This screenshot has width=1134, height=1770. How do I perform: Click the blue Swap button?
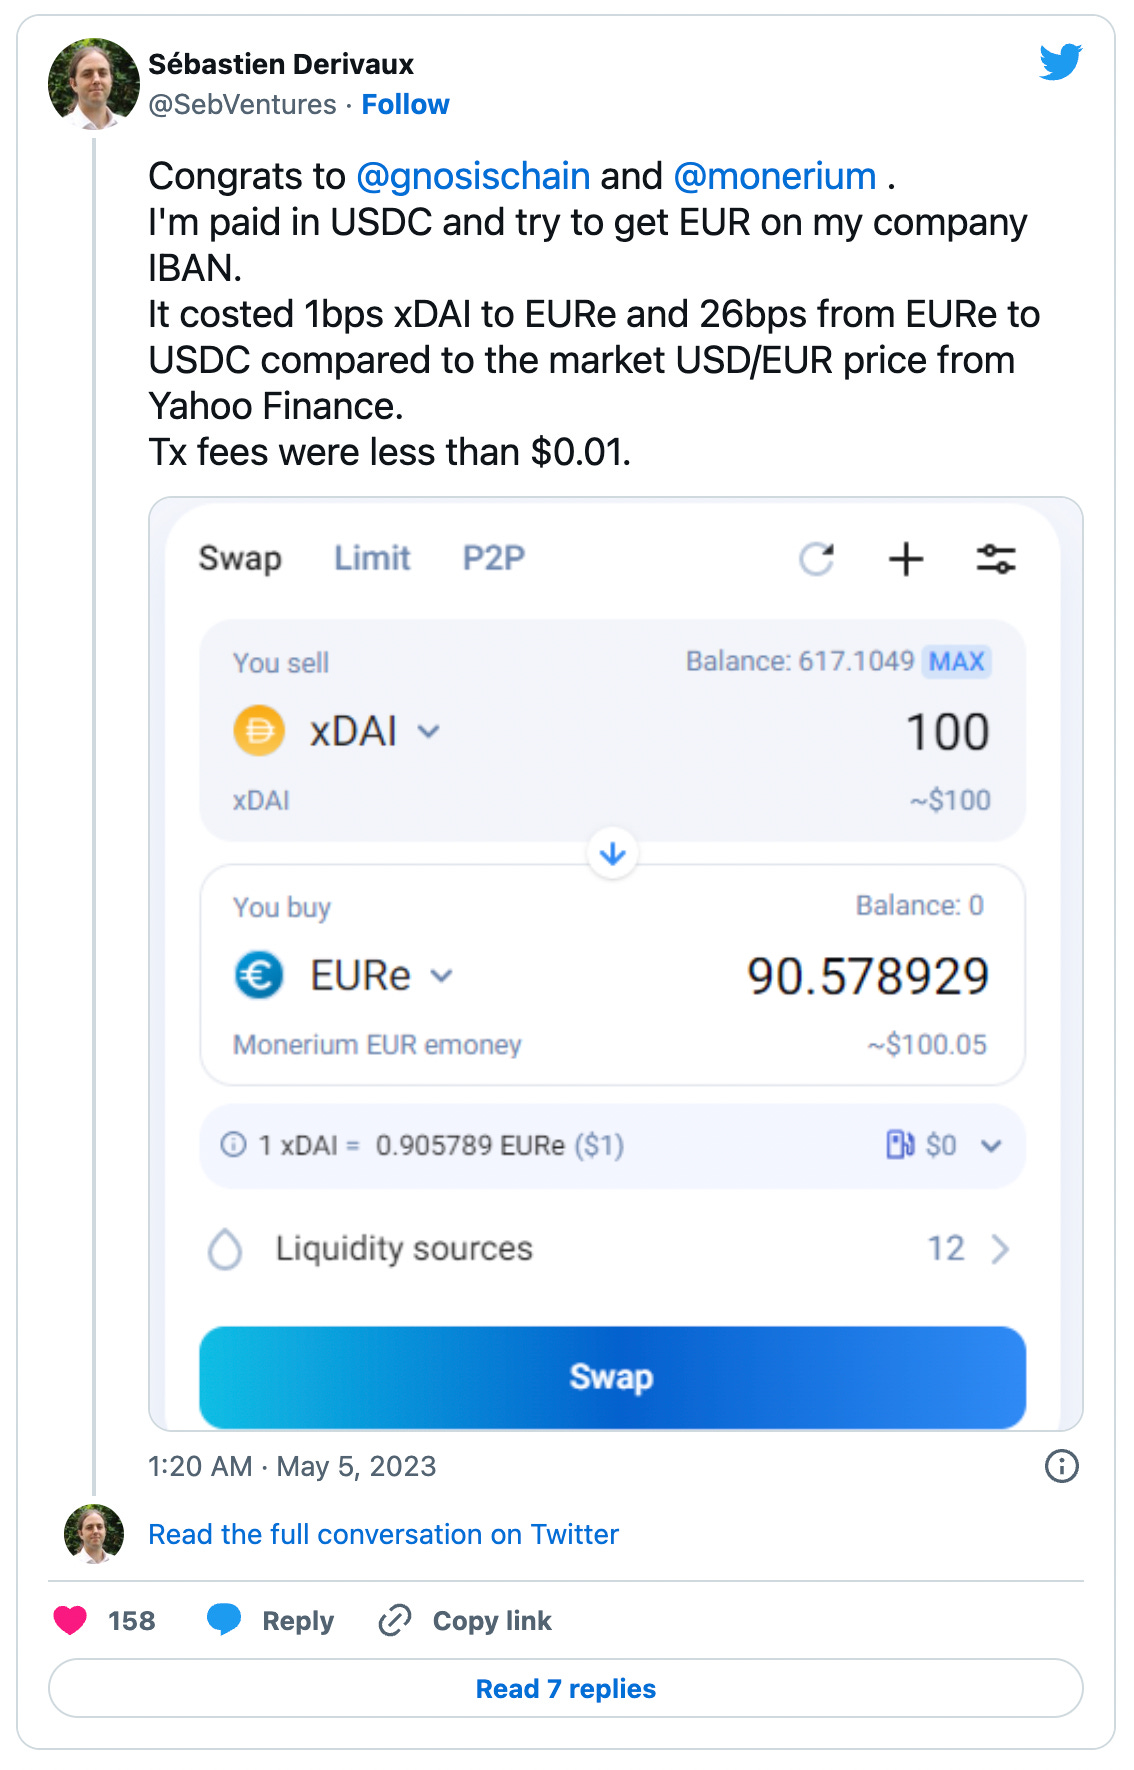[x=613, y=1377]
